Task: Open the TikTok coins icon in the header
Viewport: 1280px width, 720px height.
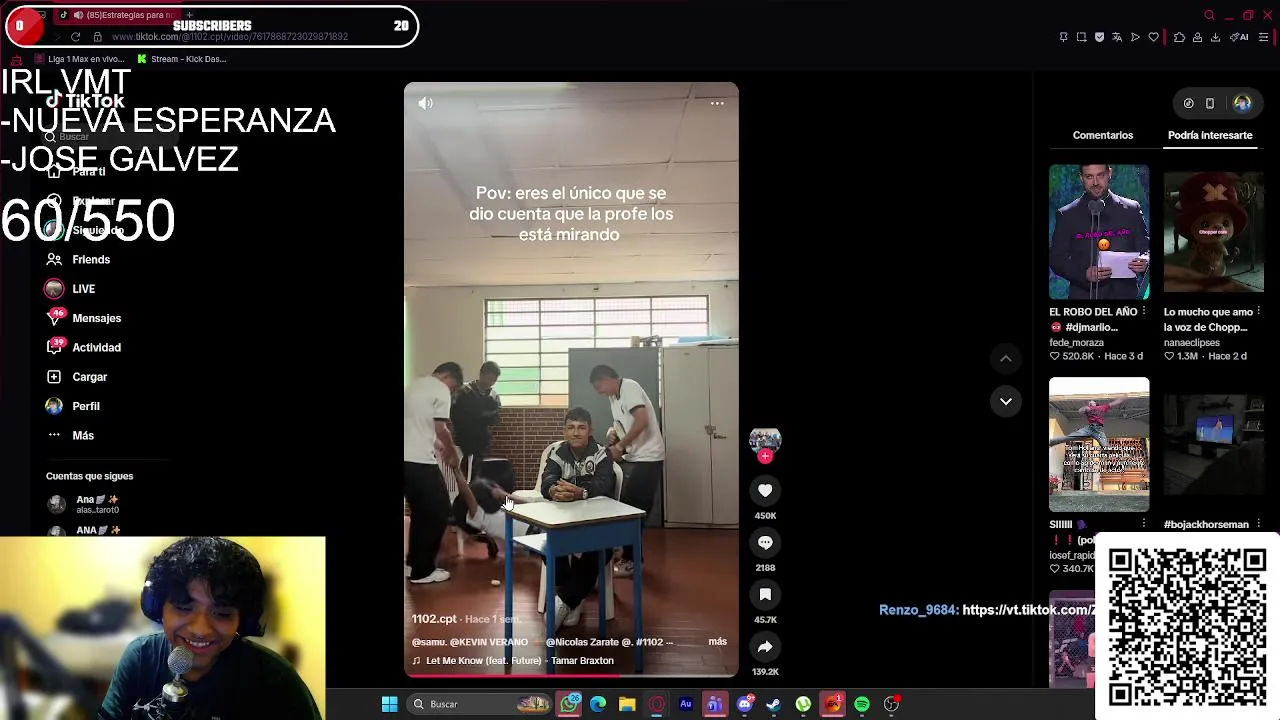Action: [x=1189, y=103]
